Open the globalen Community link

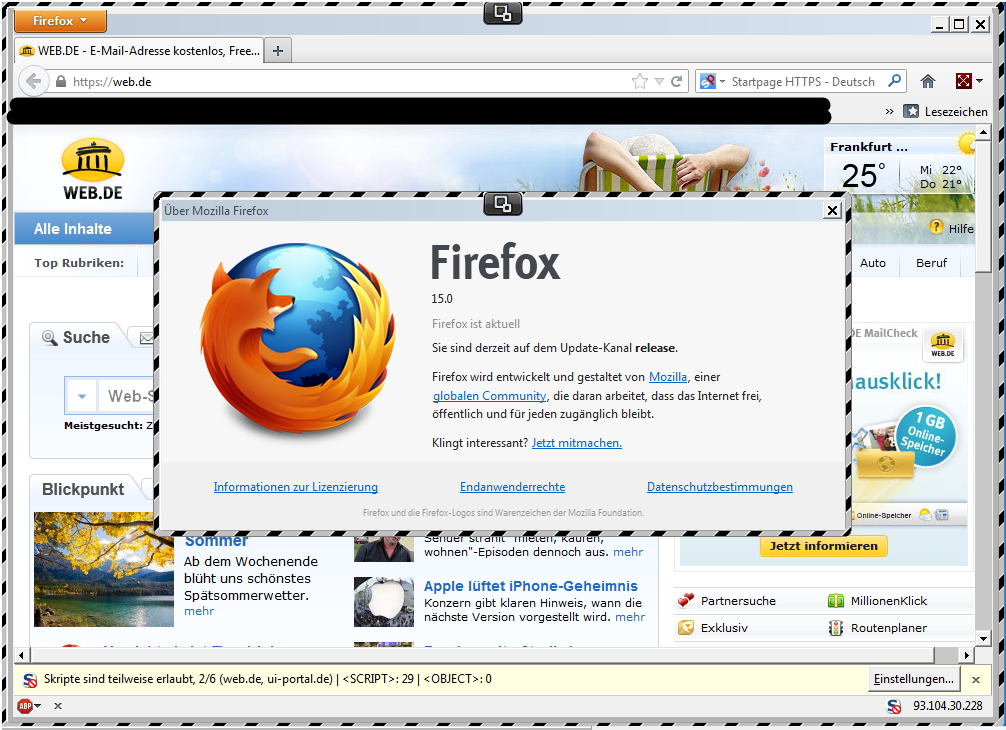(490, 396)
